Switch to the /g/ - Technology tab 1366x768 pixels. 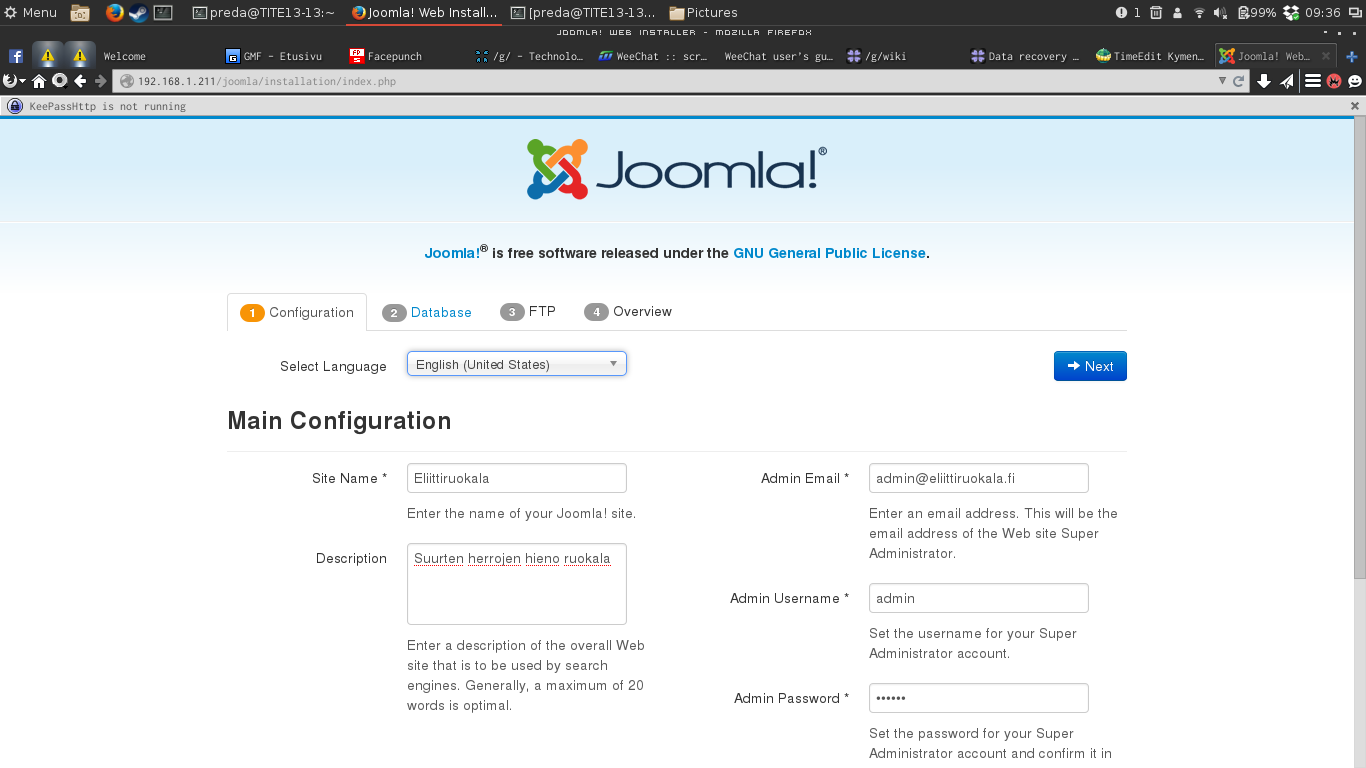click(530, 56)
